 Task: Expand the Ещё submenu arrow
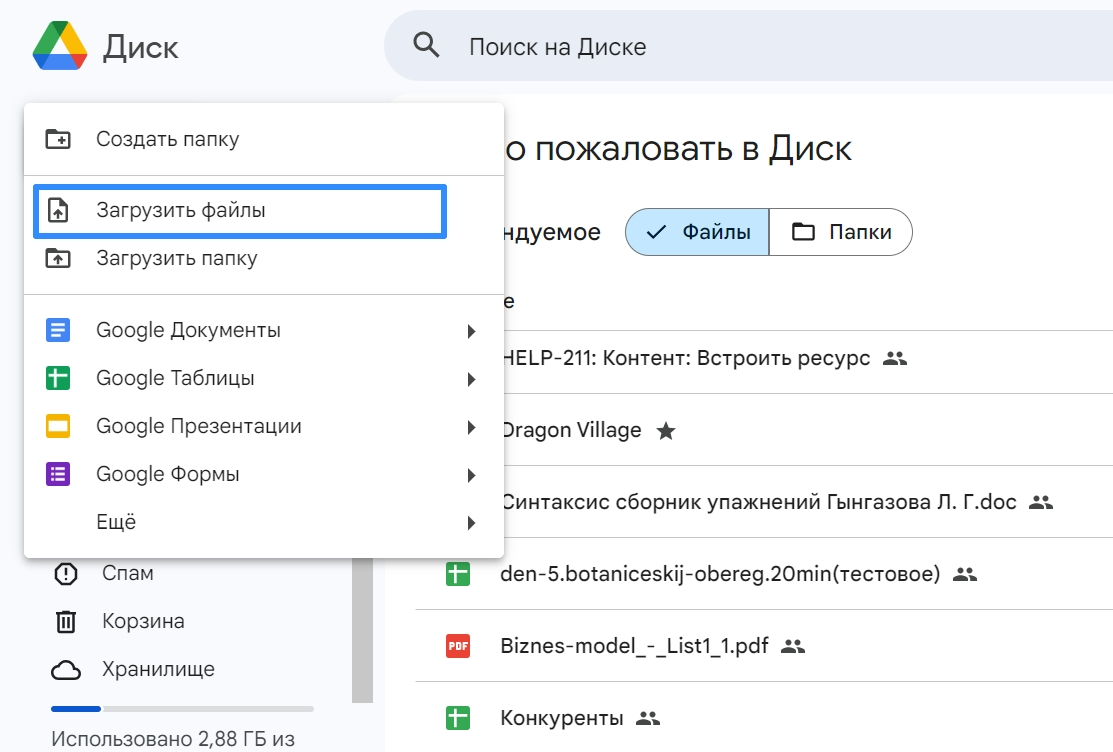(x=471, y=523)
